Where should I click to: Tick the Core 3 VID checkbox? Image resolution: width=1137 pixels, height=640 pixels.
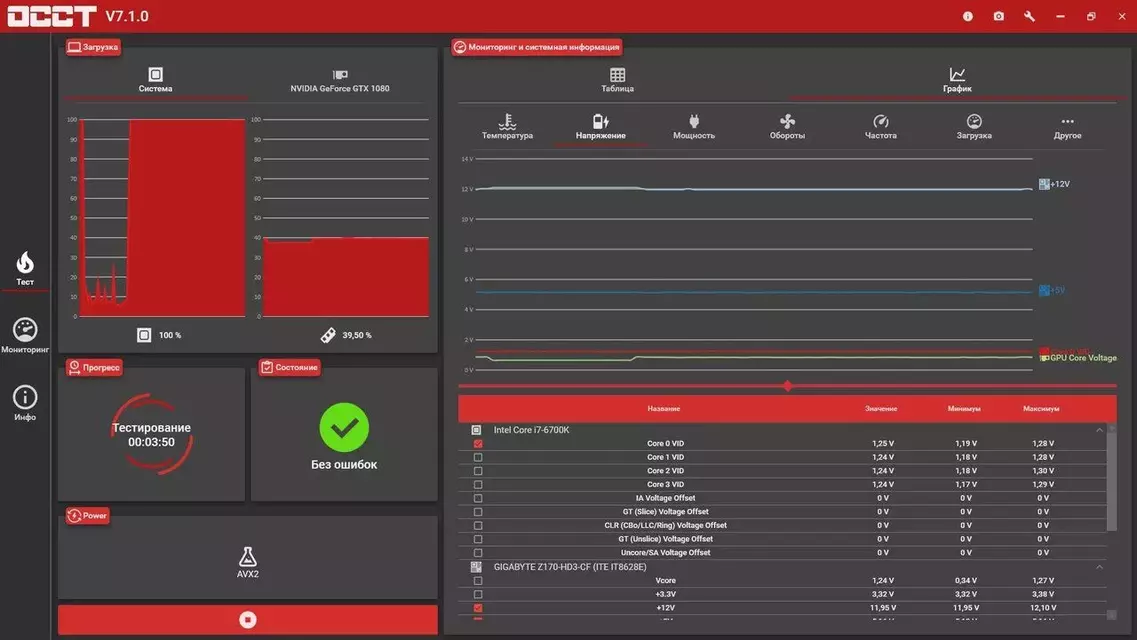(478, 484)
